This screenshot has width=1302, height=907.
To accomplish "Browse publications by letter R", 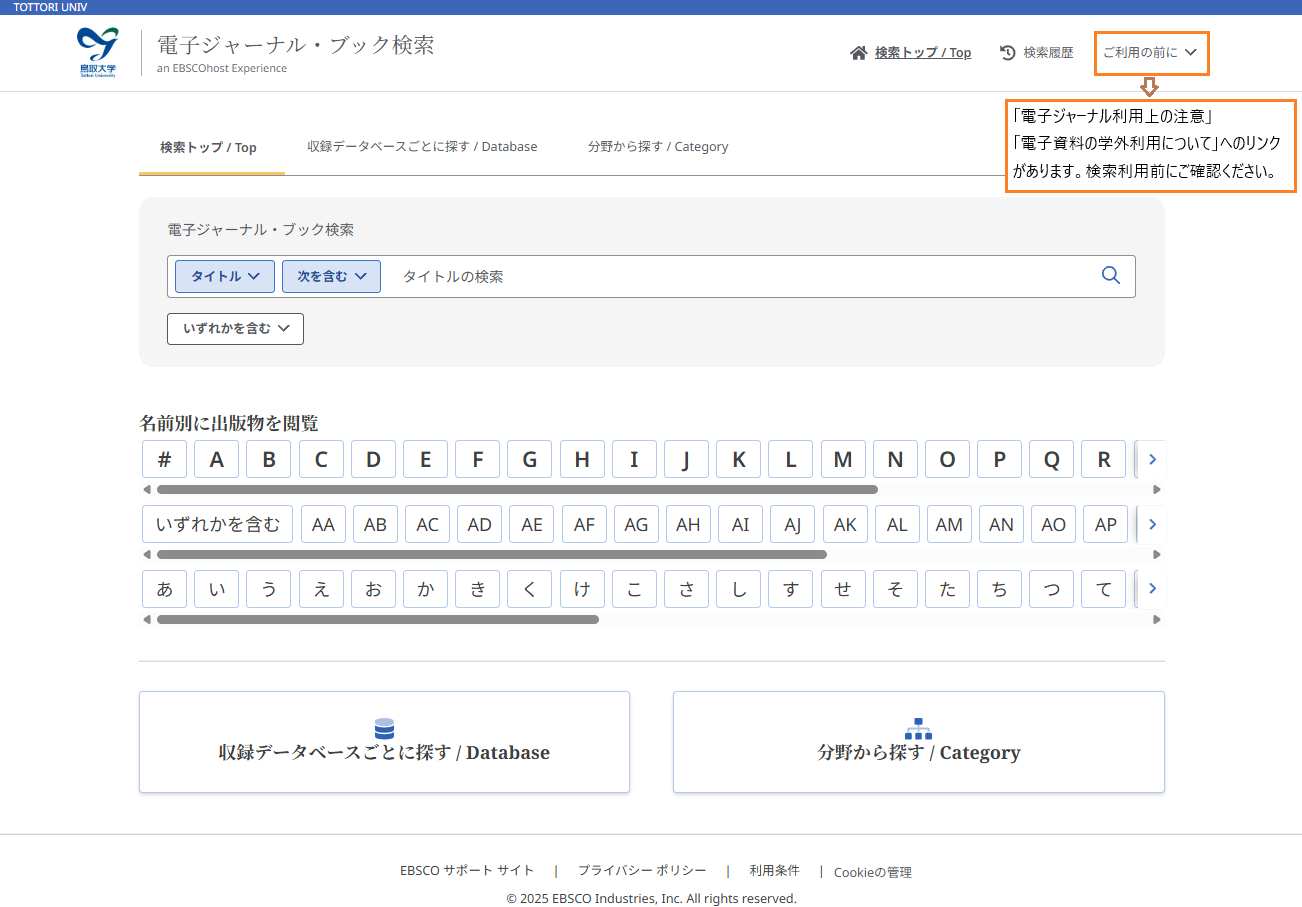I will coord(1104,459).
